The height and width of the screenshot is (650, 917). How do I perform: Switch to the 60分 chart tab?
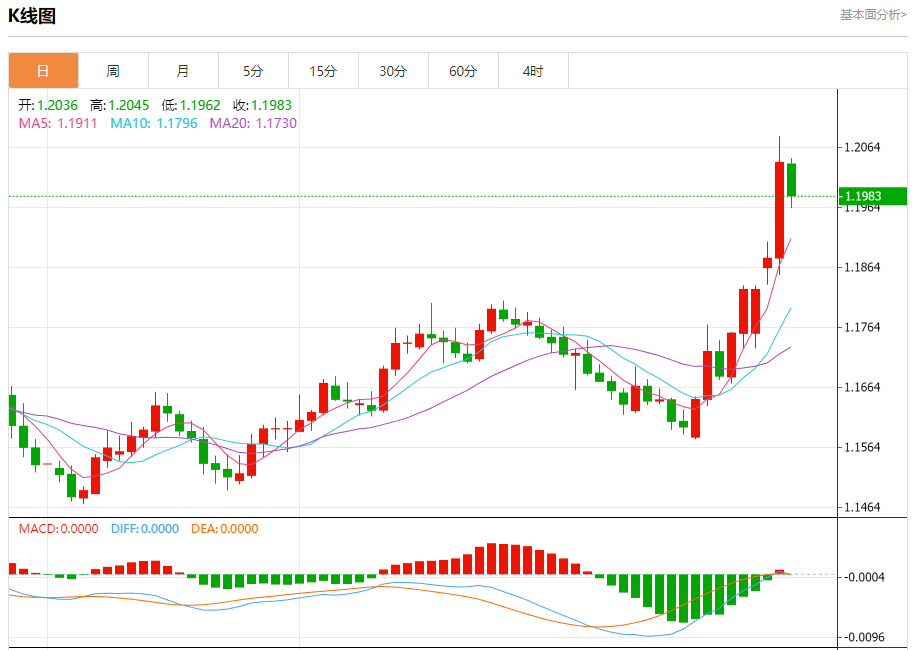tap(463, 71)
